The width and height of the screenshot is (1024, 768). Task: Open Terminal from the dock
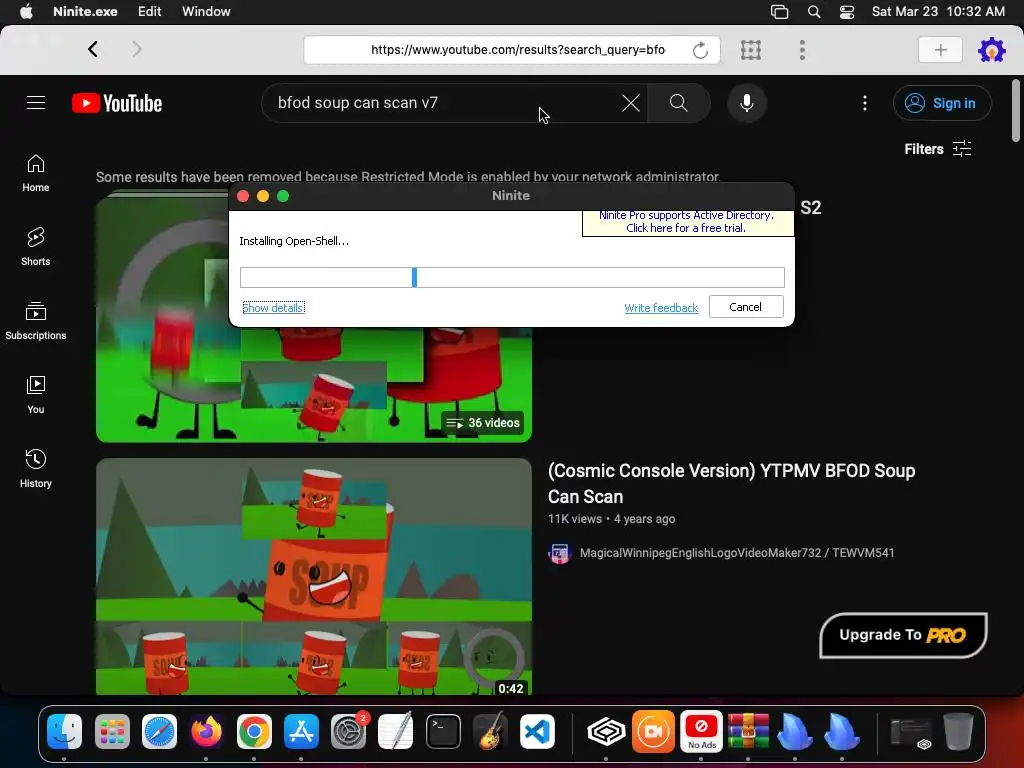tap(443, 731)
